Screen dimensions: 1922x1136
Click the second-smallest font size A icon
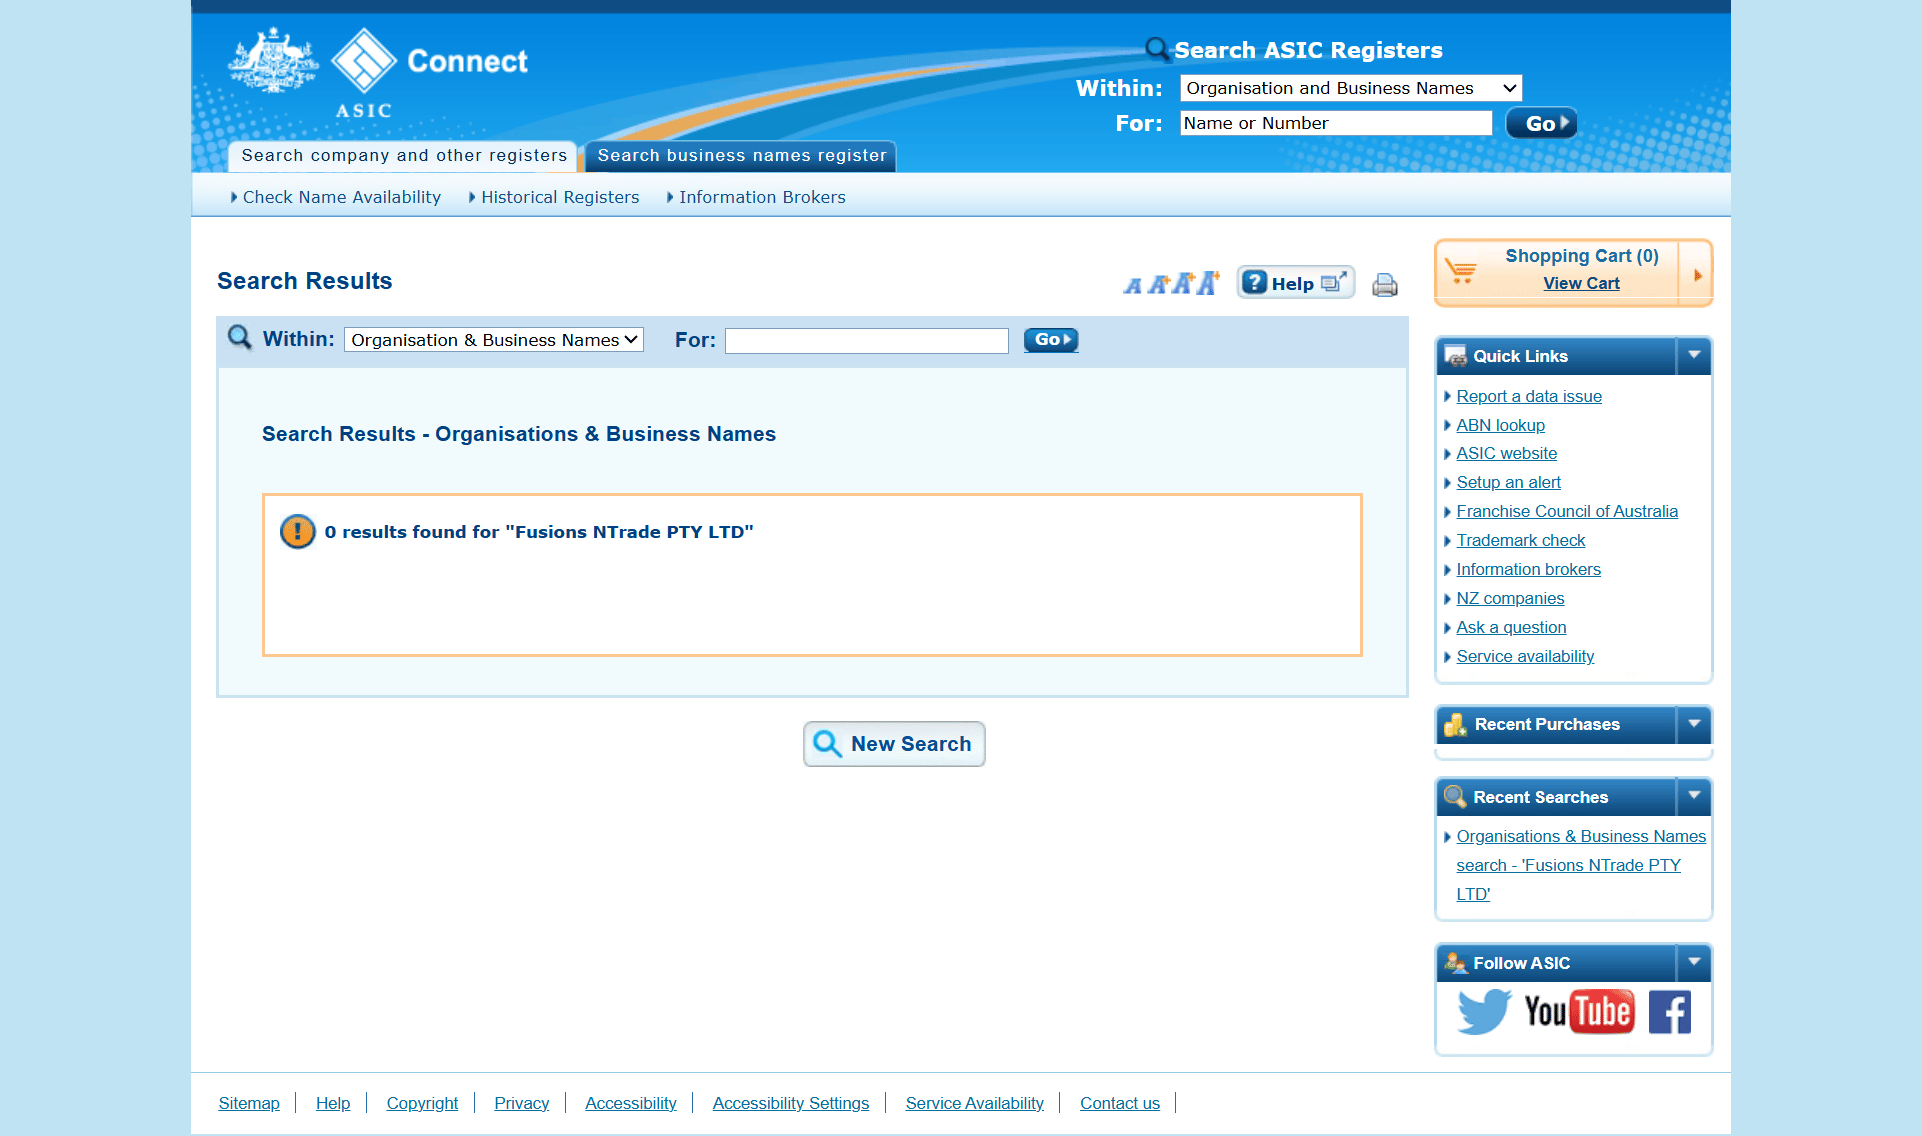(x=1158, y=285)
